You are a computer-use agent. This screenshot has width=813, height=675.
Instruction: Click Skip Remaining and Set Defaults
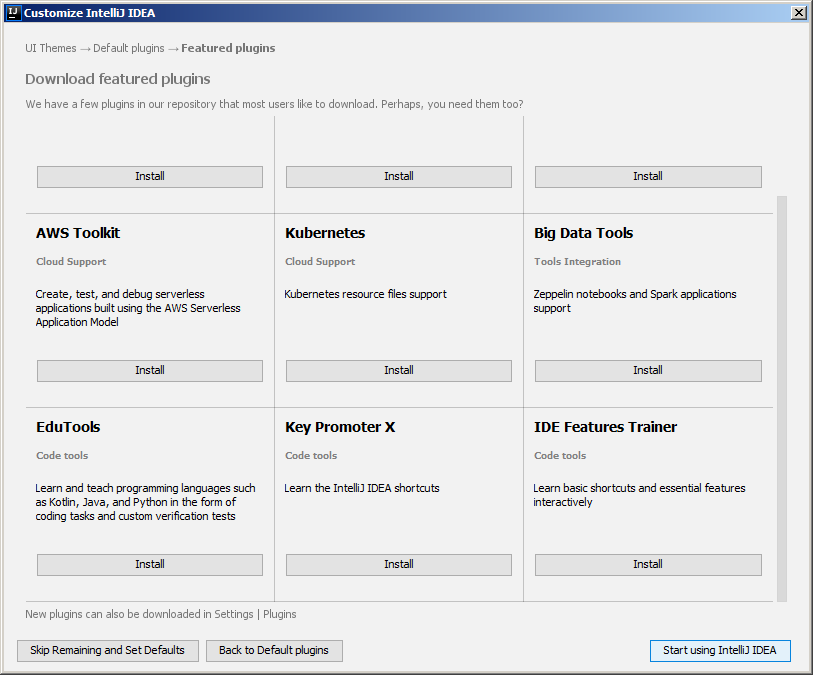coord(108,651)
